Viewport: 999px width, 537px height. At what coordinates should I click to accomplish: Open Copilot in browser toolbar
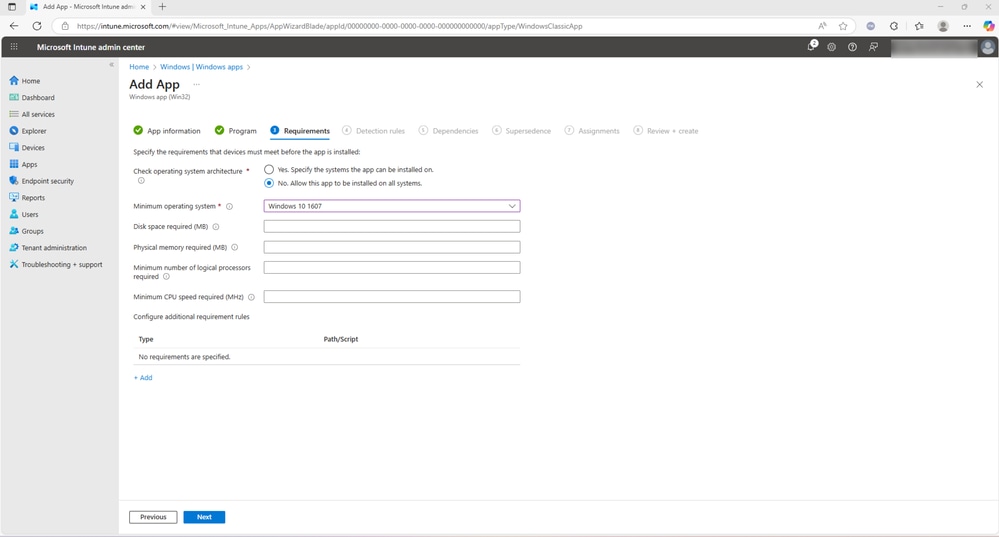point(988,26)
